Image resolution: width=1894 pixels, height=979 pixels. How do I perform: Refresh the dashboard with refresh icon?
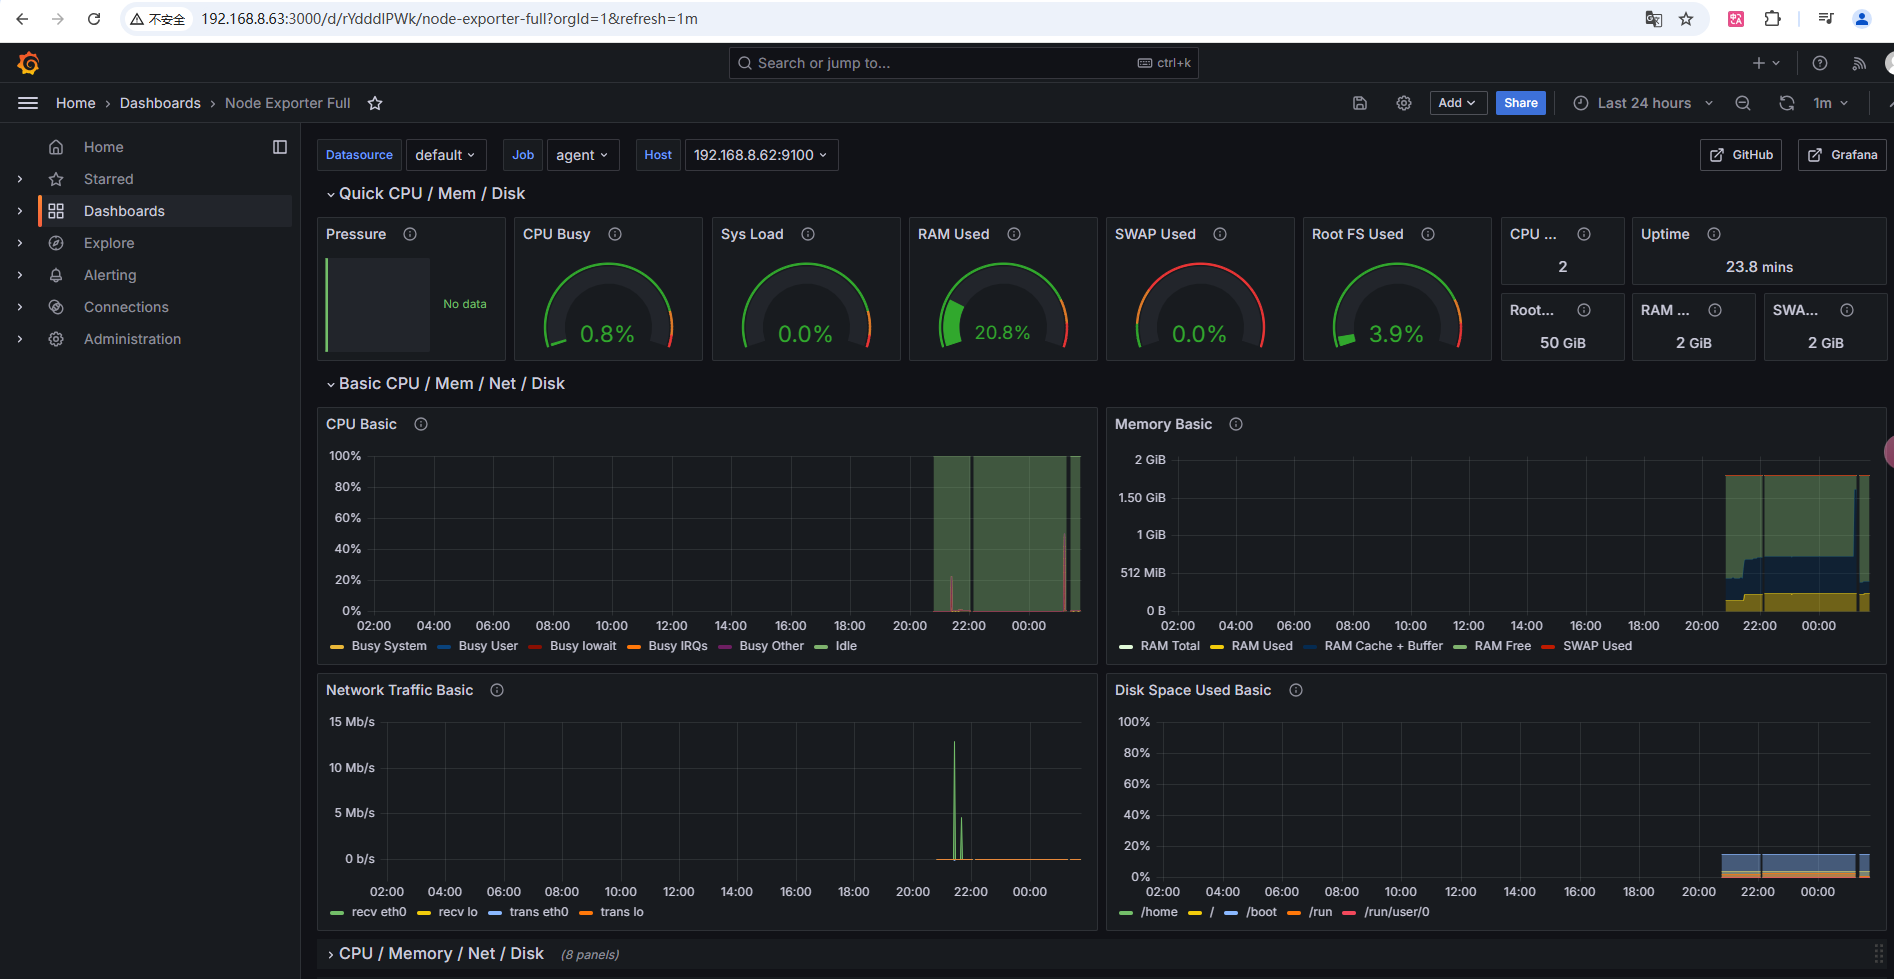coord(1787,103)
